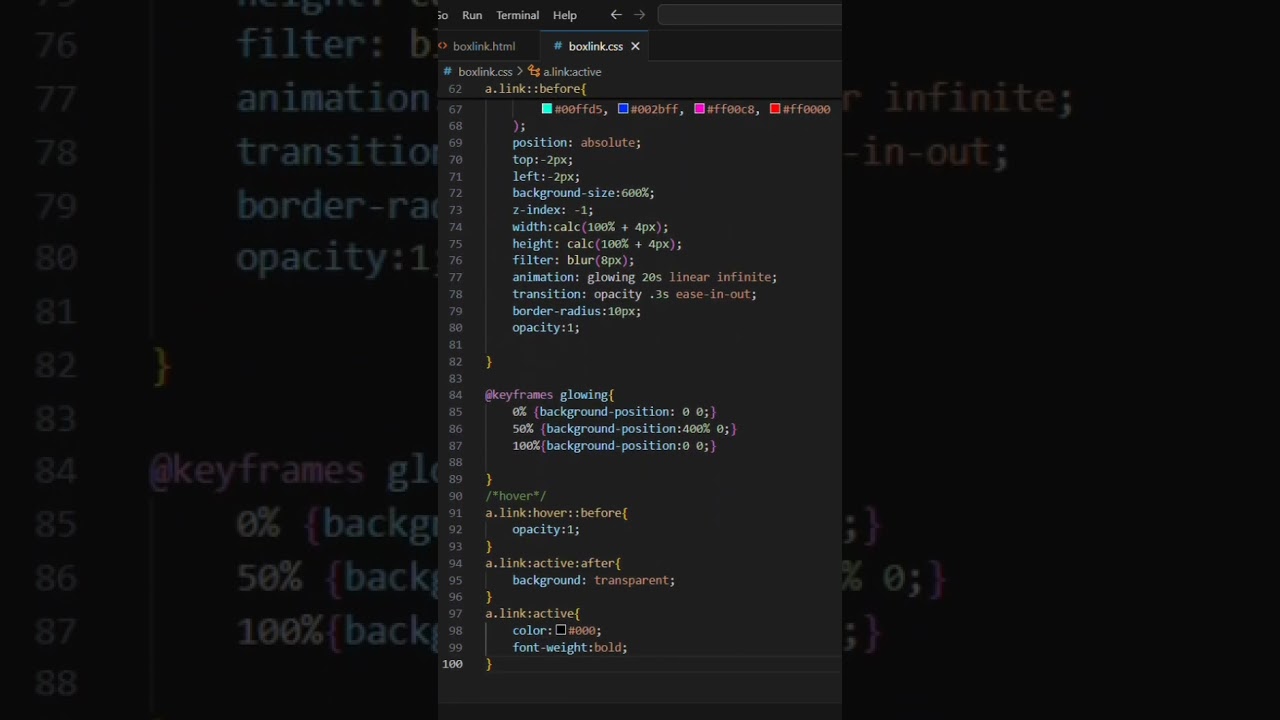The width and height of the screenshot is (1280, 720).
Task: Click 'opacity:1;' on line 80
Action: click(546, 328)
